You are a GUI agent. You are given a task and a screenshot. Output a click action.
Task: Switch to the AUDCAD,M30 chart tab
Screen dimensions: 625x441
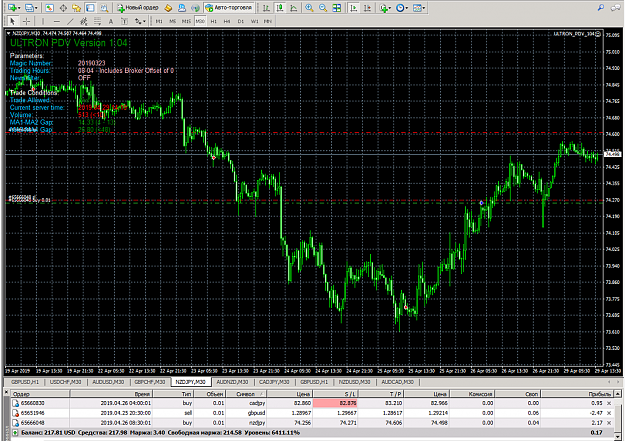point(397,382)
